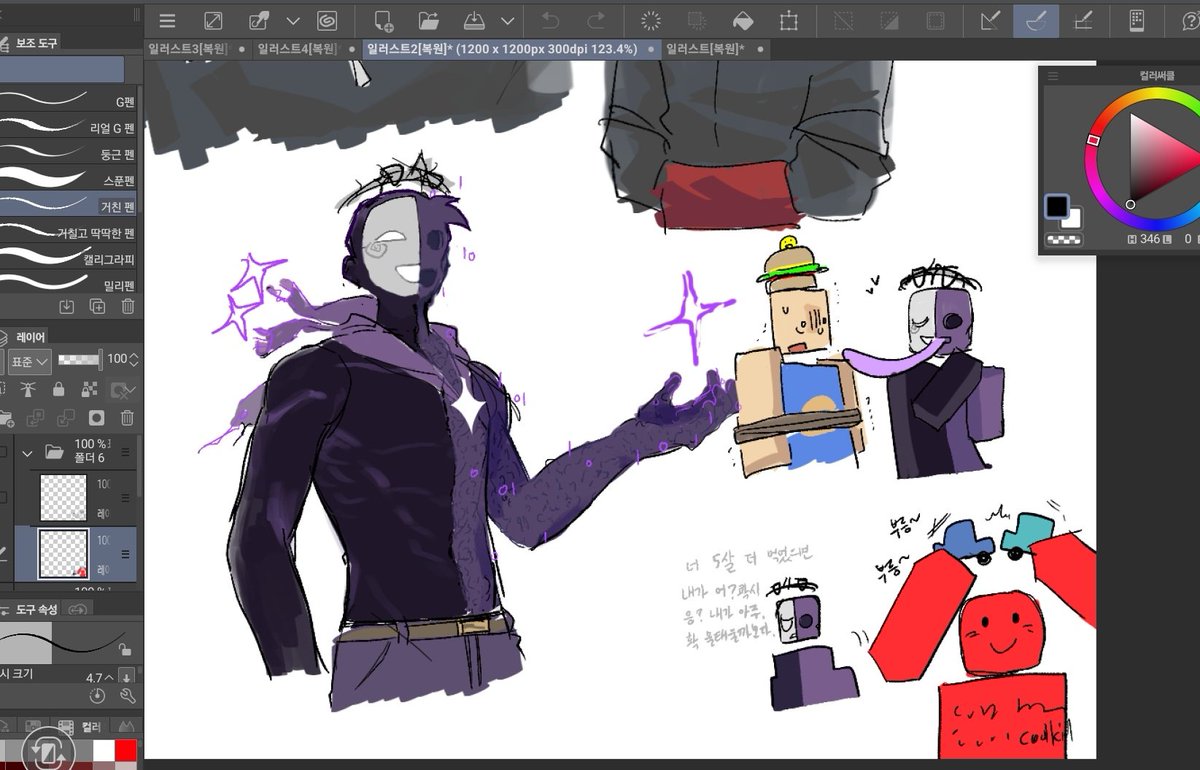This screenshot has width=1200, height=770.
Task: Collapse the 폴더 6 layer folder
Action: [28, 452]
